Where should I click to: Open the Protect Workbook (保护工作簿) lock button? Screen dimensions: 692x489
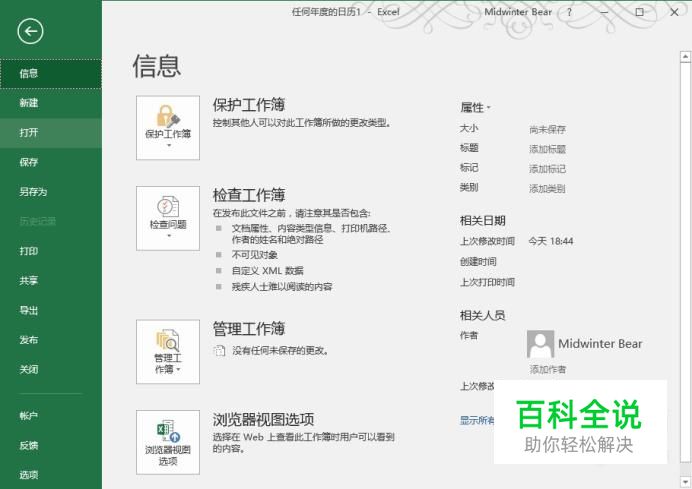point(168,128)
